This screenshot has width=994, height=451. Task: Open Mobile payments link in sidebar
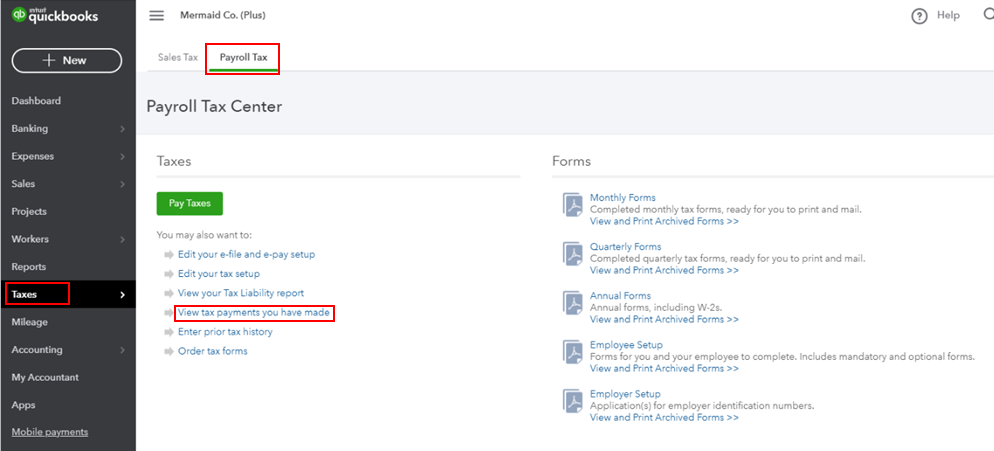(x=49, y=433)
